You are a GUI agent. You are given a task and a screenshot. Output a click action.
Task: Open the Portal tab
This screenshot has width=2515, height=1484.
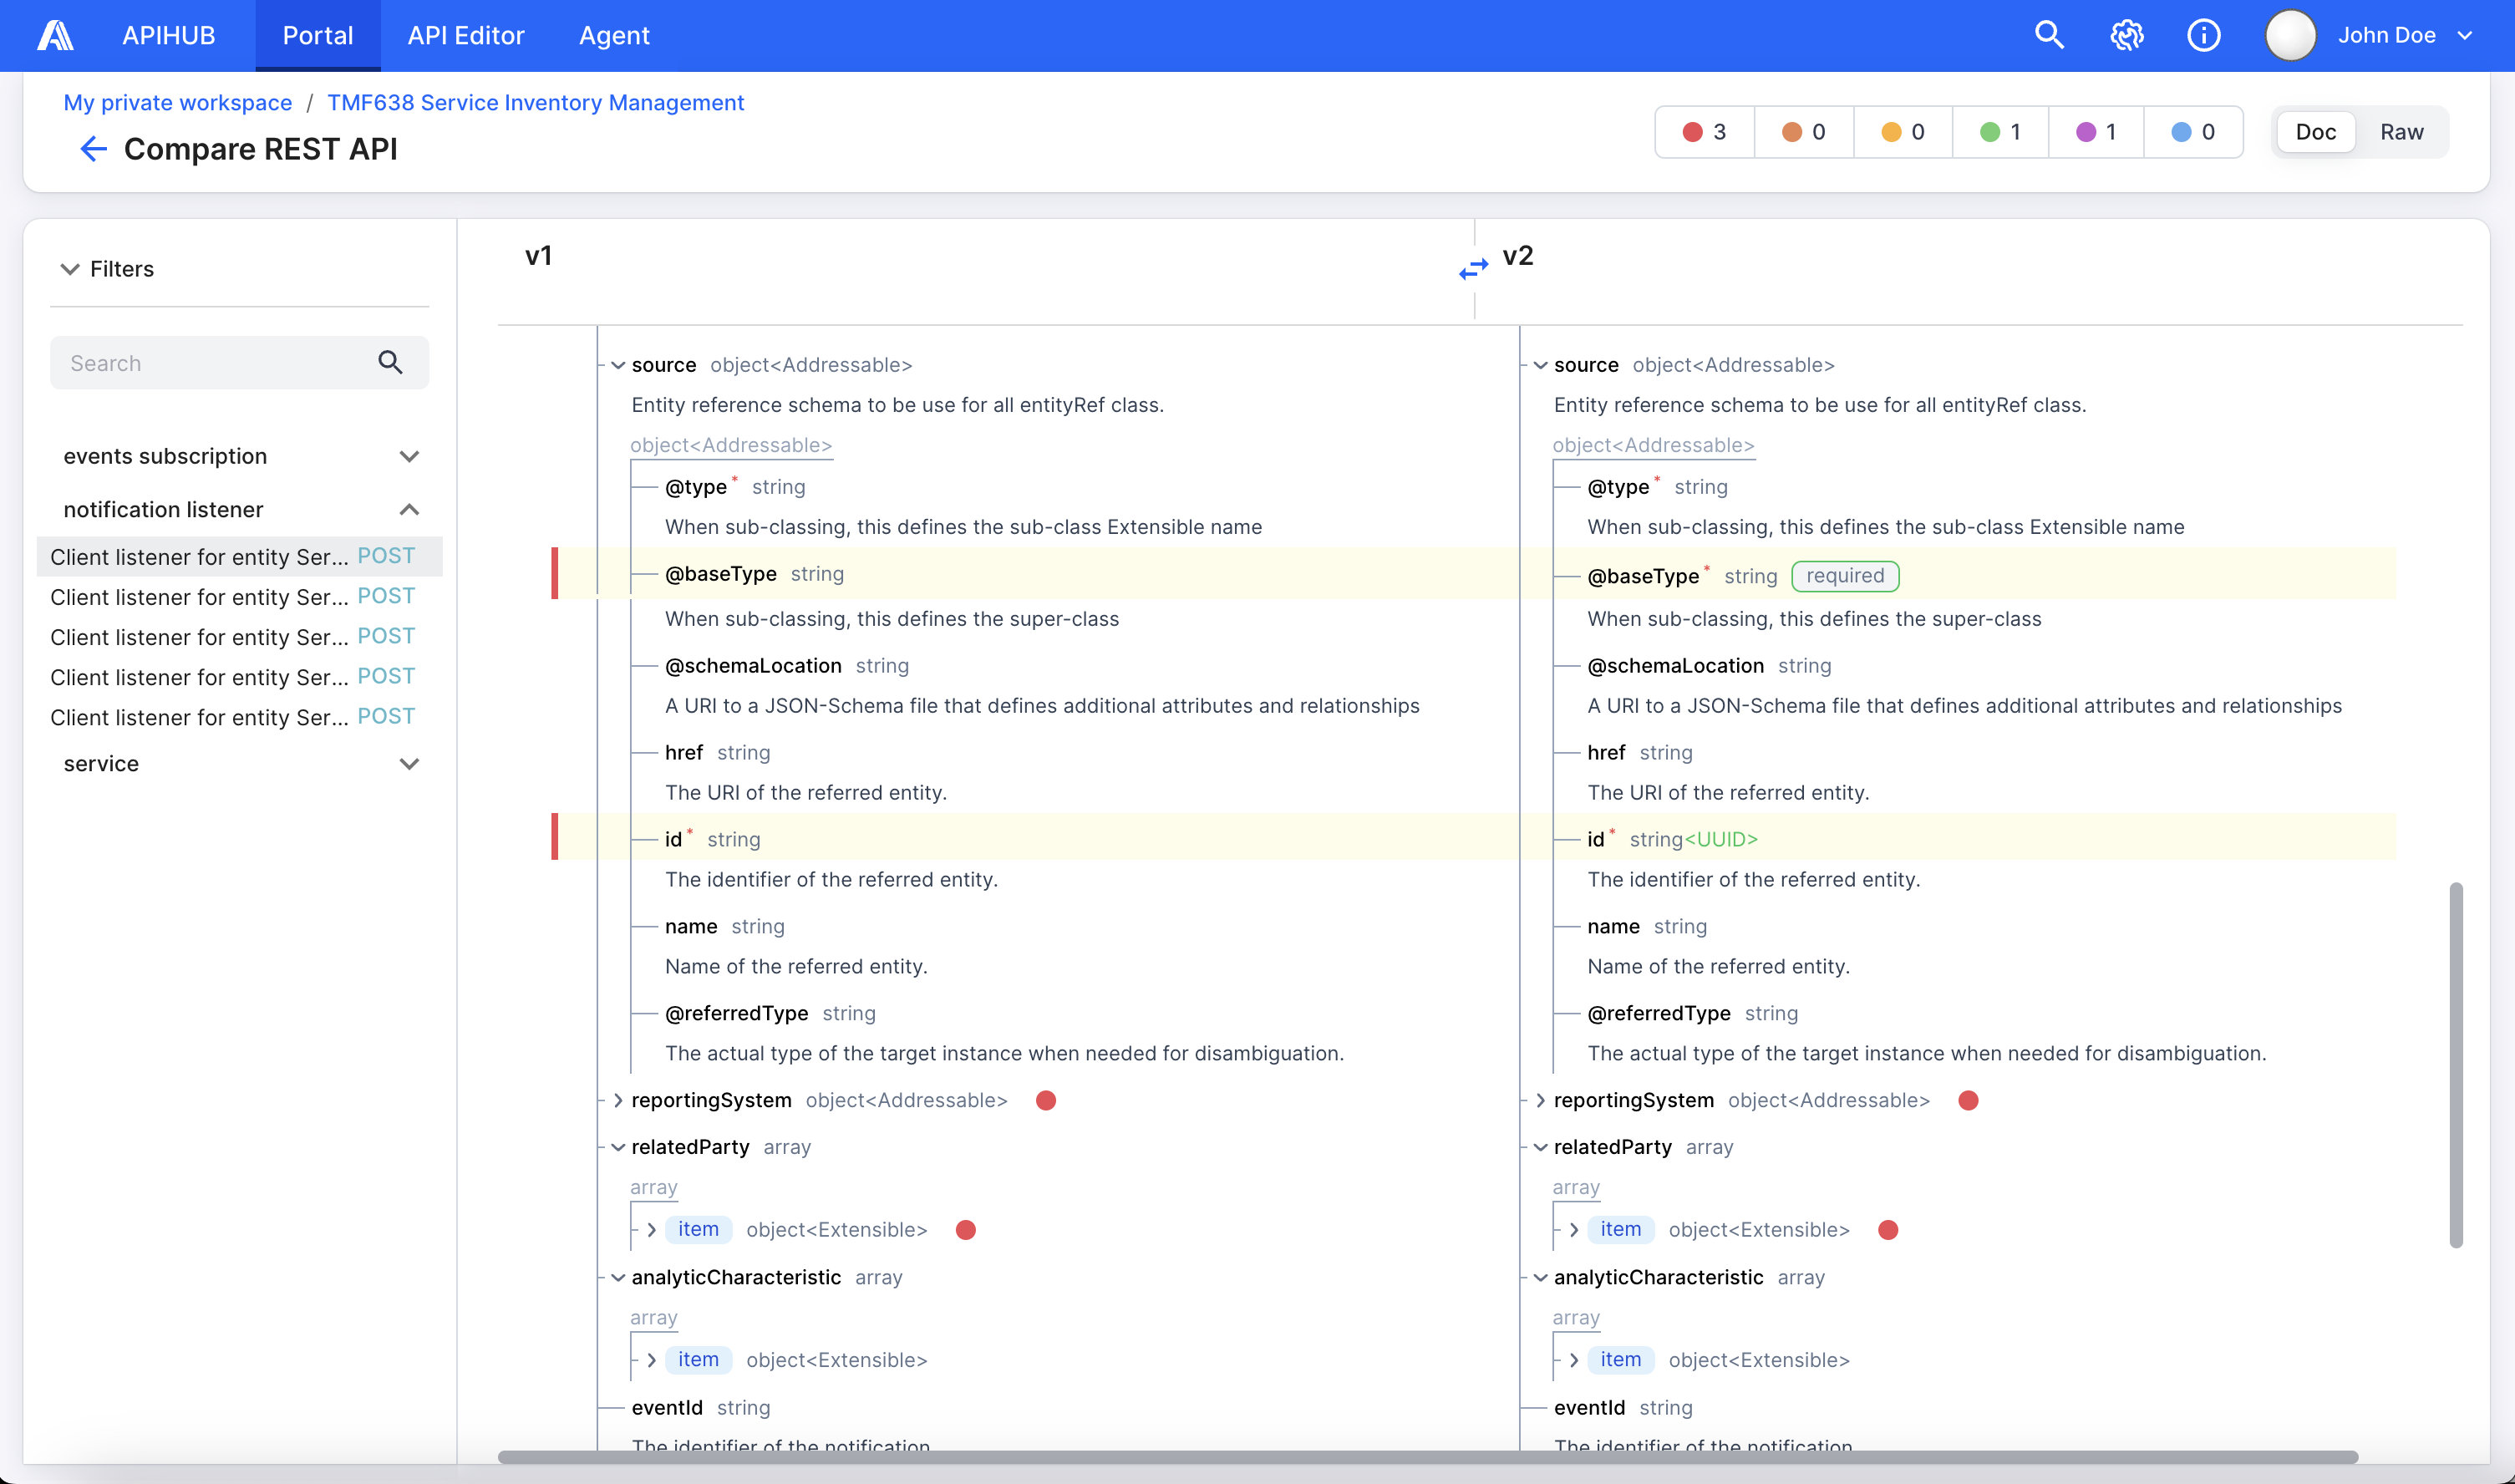(318, 35)
